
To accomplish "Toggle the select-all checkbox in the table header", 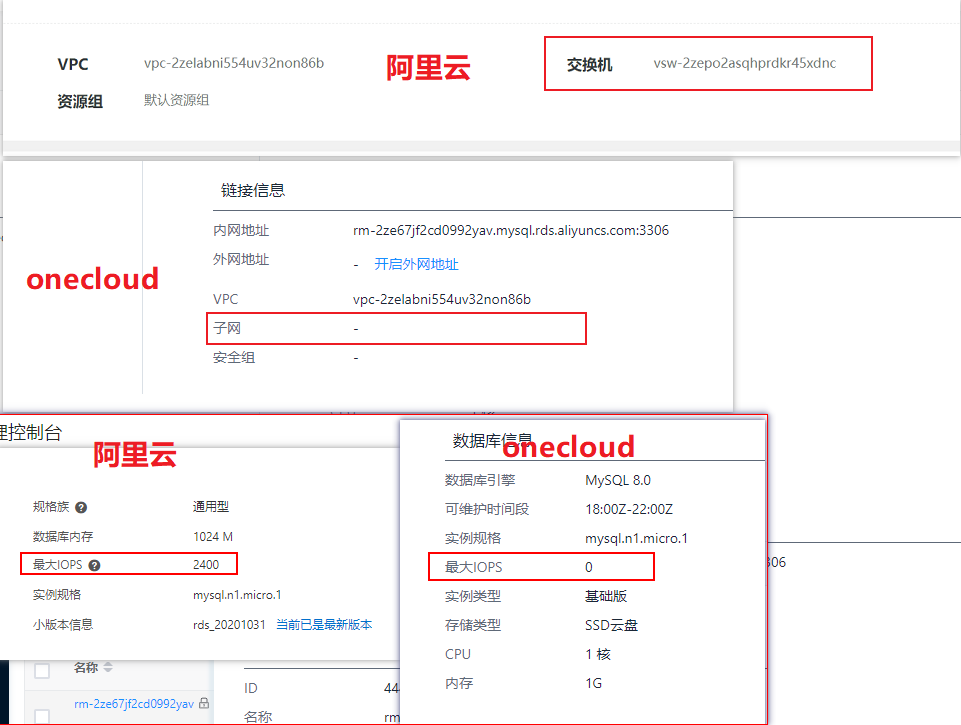I will pos(42,668).
